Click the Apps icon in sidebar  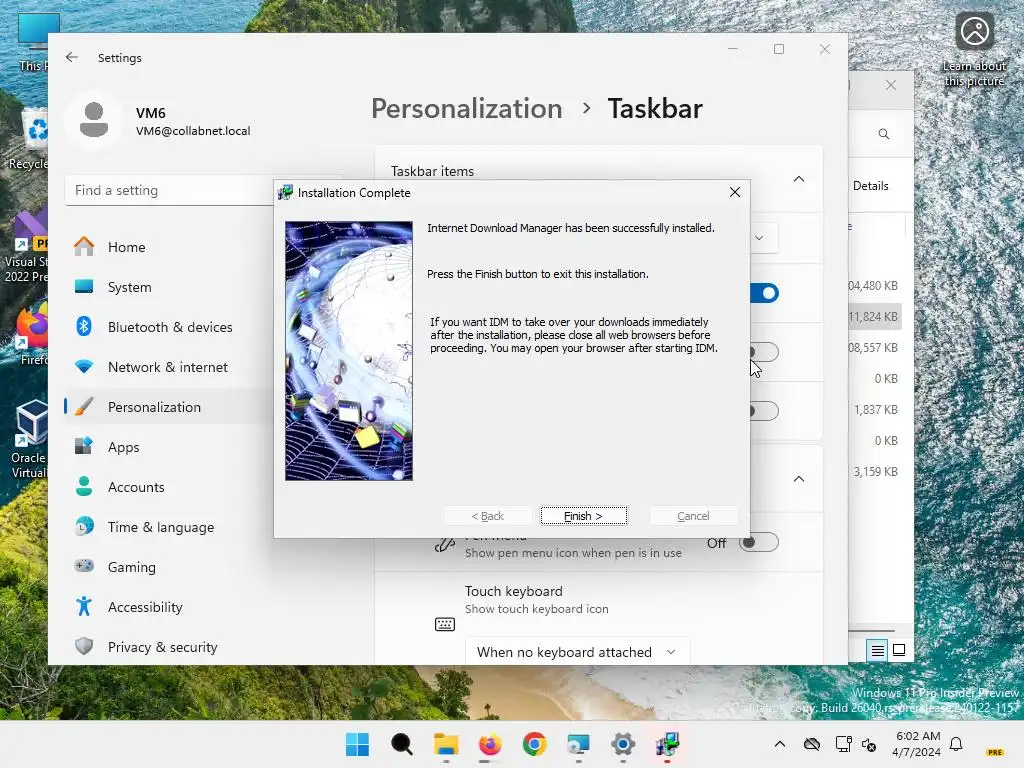(x=84, y=446)
